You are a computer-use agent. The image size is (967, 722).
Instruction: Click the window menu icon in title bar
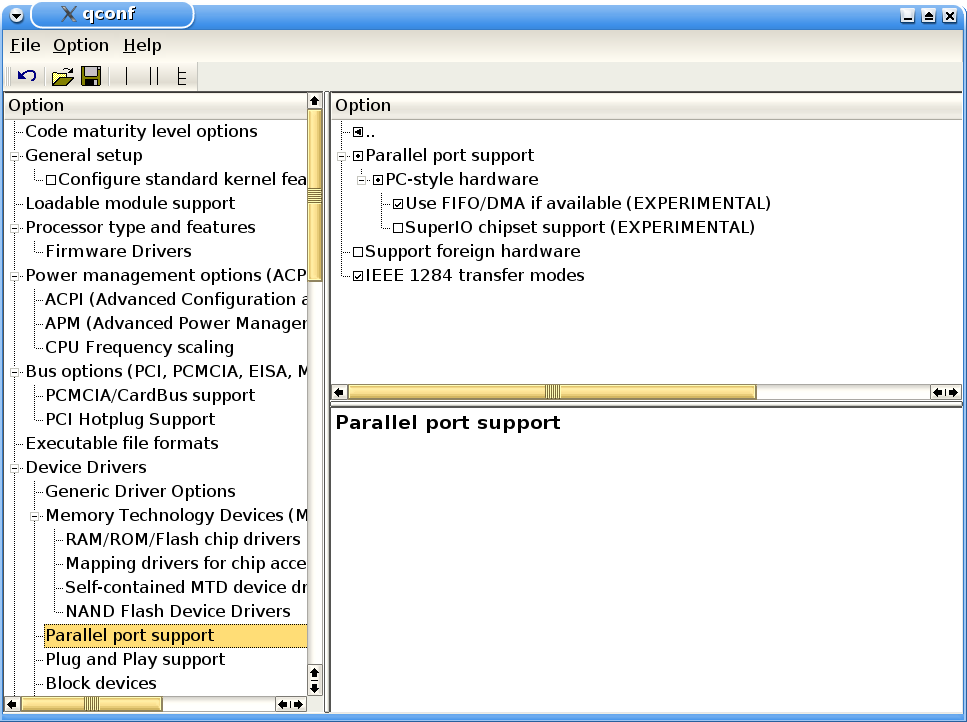[x=16, y=14]
